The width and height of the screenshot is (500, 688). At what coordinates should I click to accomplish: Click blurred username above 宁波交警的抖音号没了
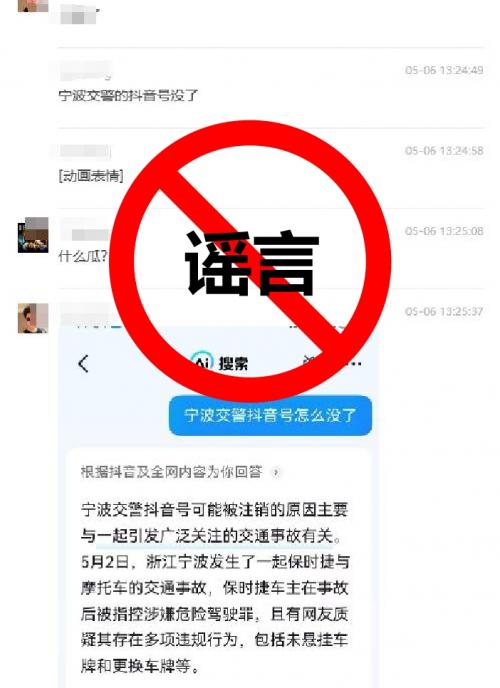85,71
